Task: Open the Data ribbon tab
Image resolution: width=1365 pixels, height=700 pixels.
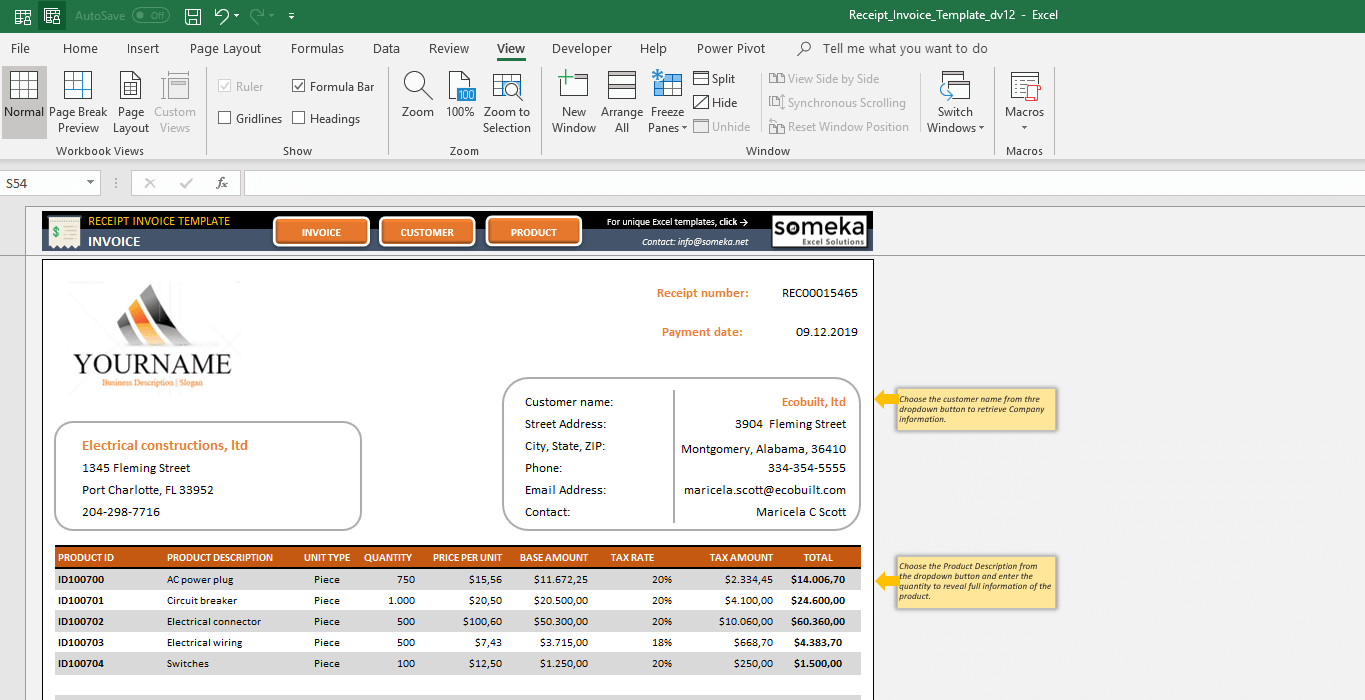Action: 386,48
